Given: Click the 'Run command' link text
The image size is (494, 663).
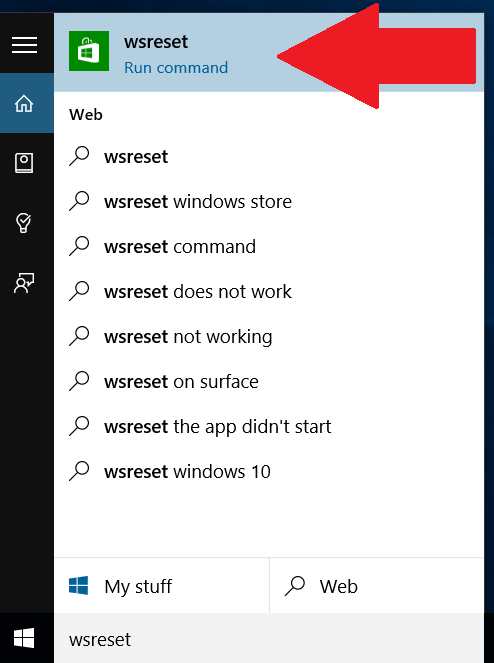Looking at the screenshot, I should tap(176, 68).
